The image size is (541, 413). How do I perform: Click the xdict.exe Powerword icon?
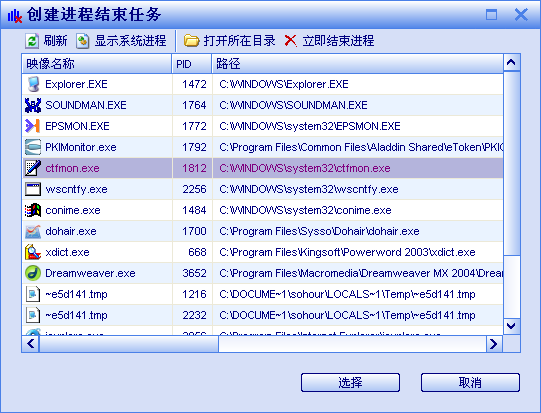pyautogui.click(x=33, y=252)
